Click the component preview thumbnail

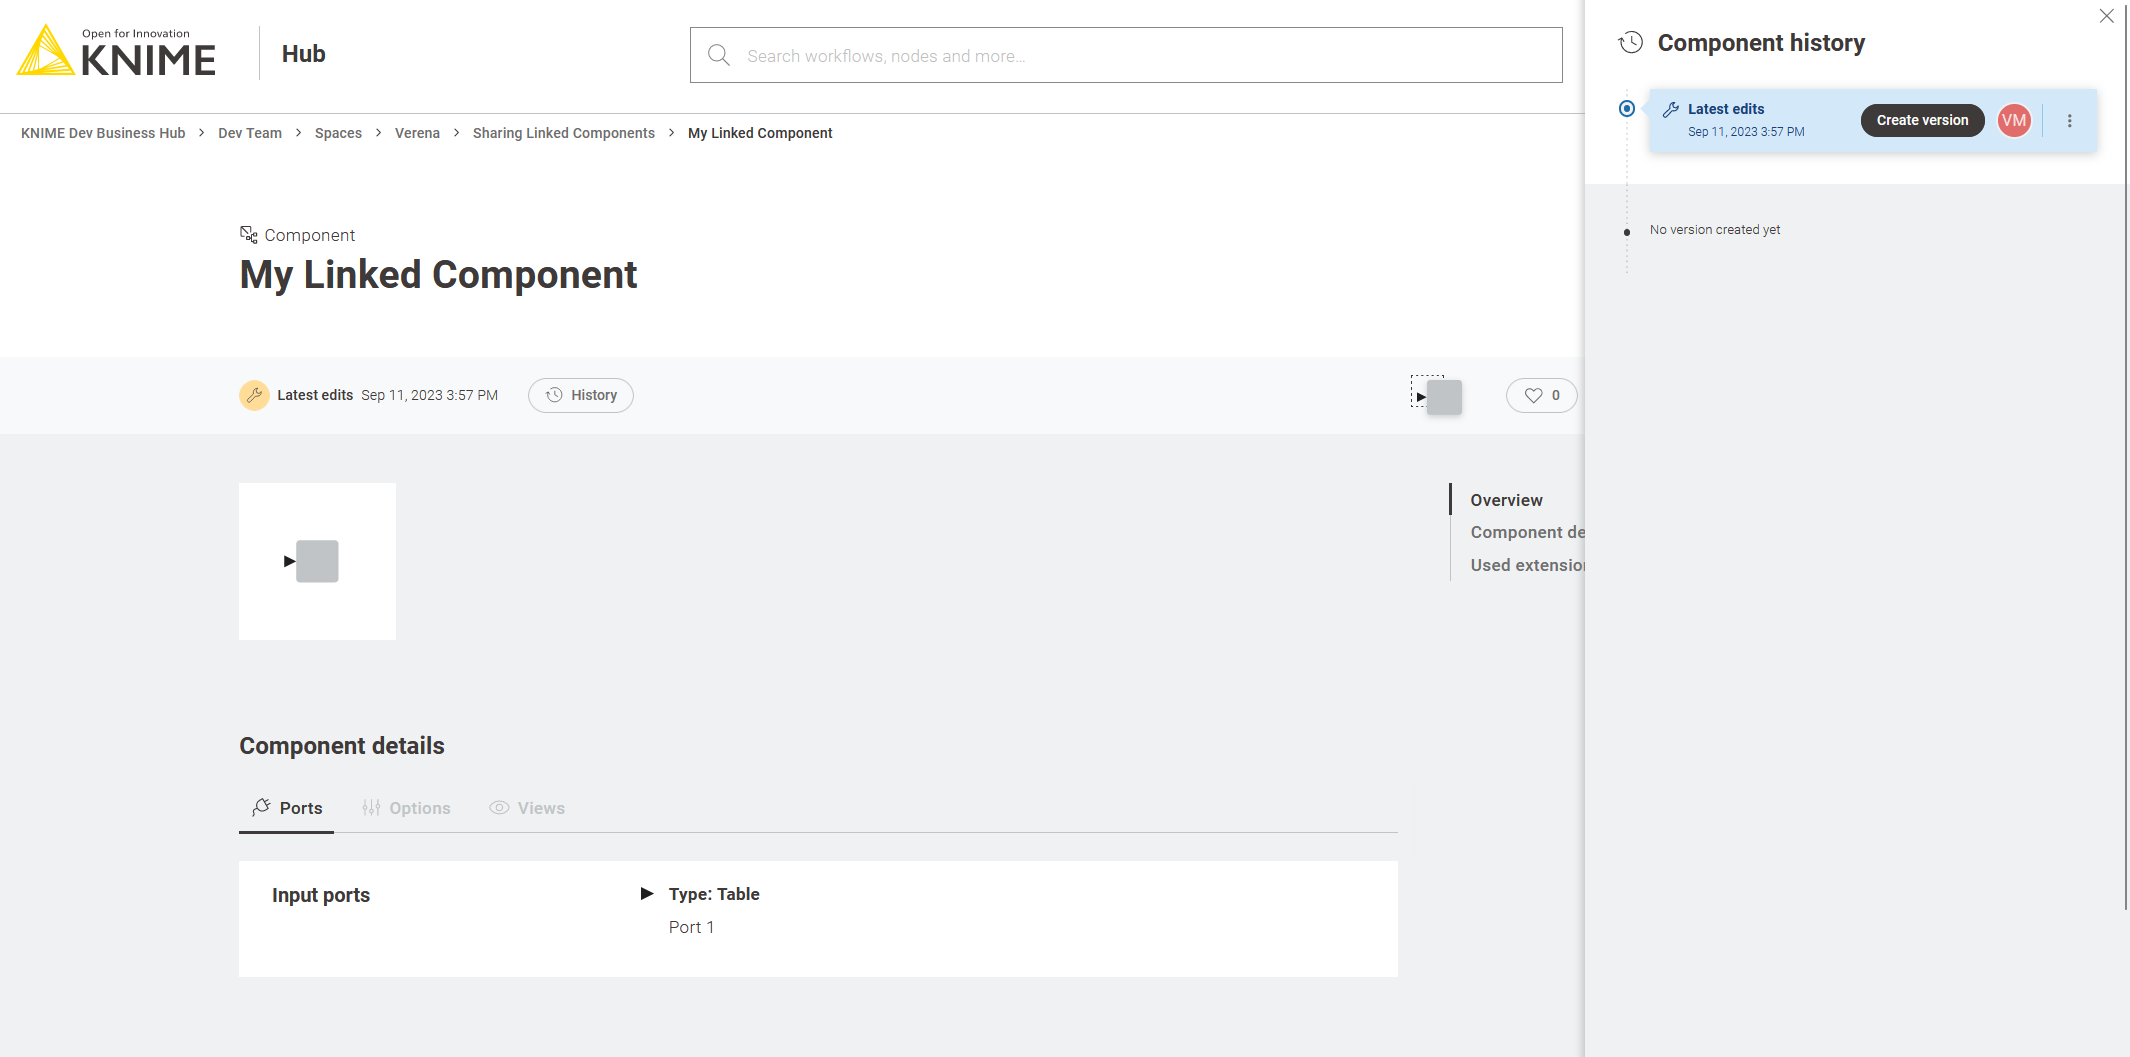click(x=317, y=561)
